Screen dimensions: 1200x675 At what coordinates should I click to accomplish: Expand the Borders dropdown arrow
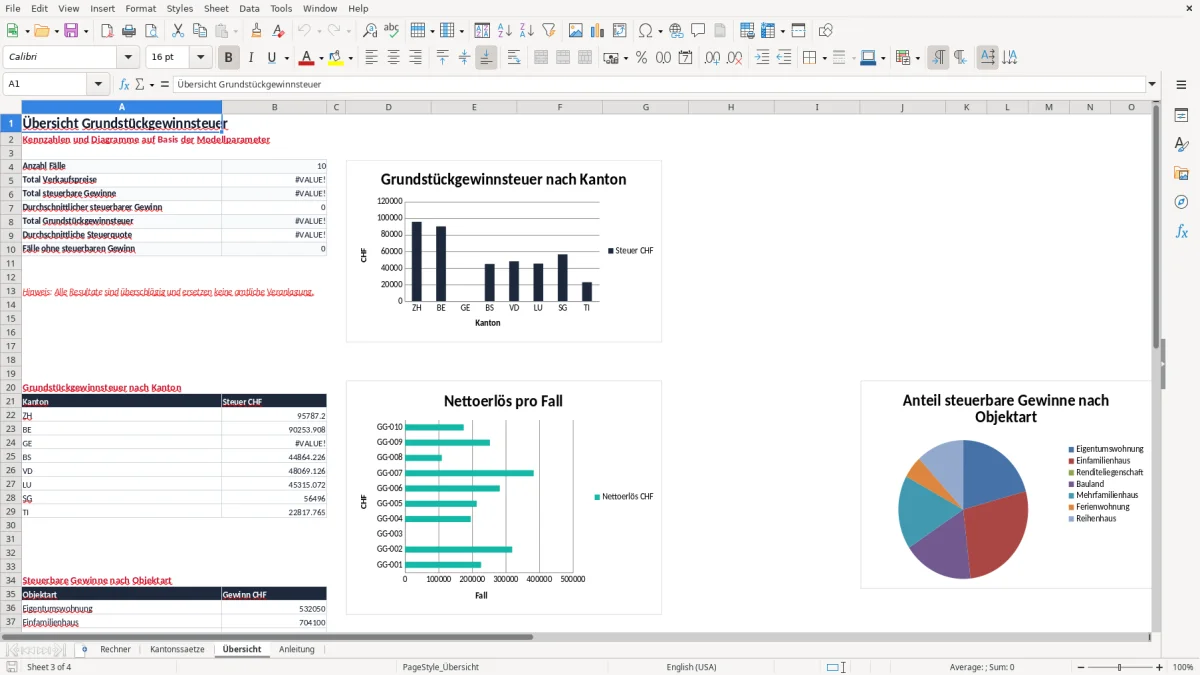(824, 58)
